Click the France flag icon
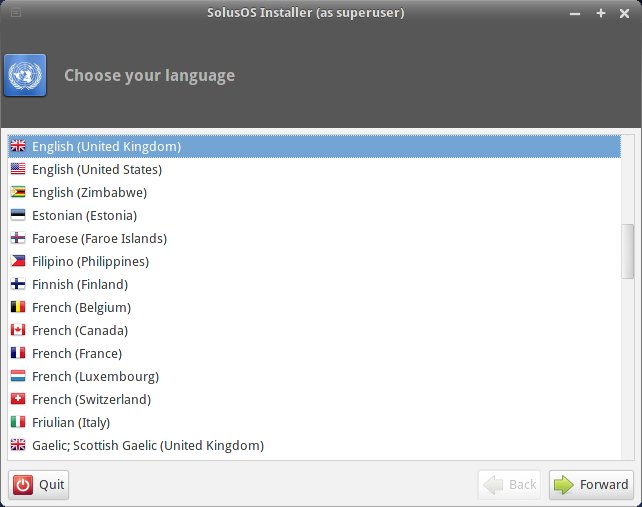The image size is (642, 507). click(x=18, y=353)
